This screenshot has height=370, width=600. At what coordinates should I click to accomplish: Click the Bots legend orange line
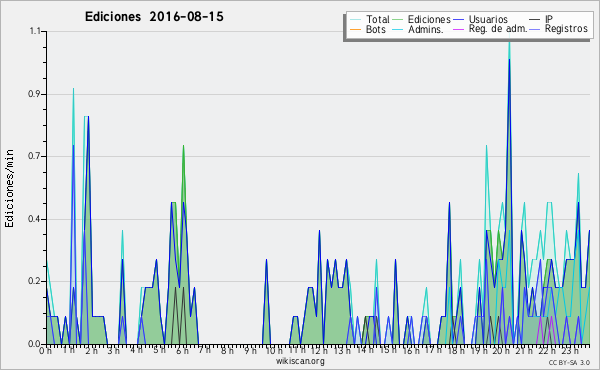355,29
